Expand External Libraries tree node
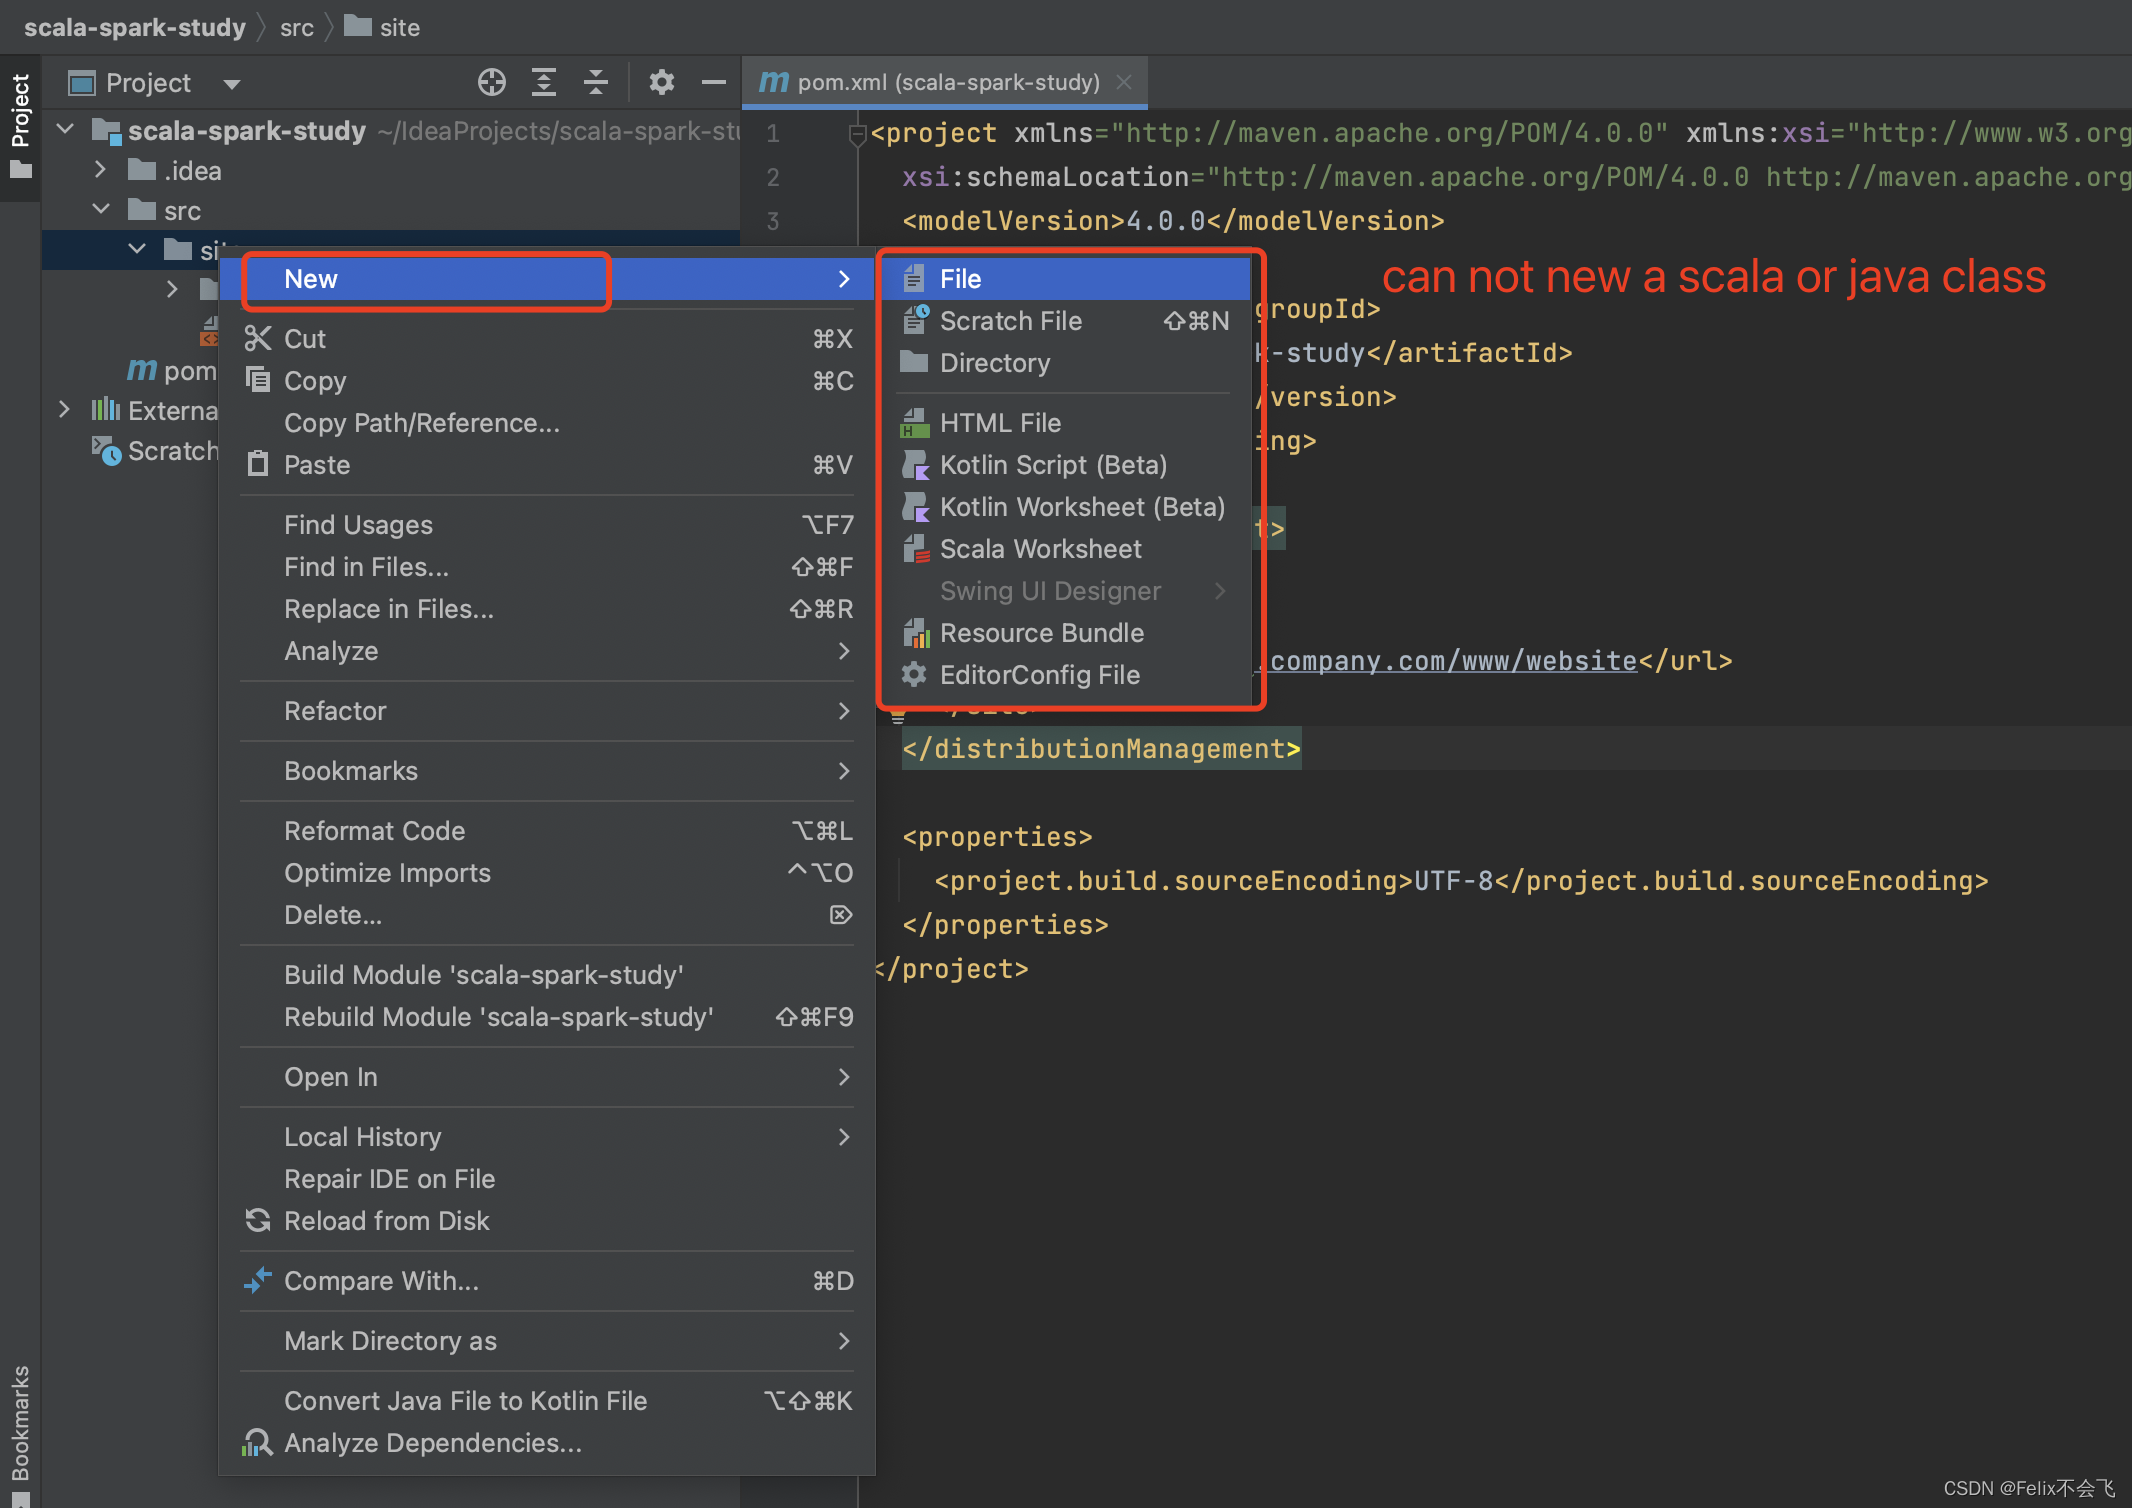The image size is (2132, 1508). [64, 410]
